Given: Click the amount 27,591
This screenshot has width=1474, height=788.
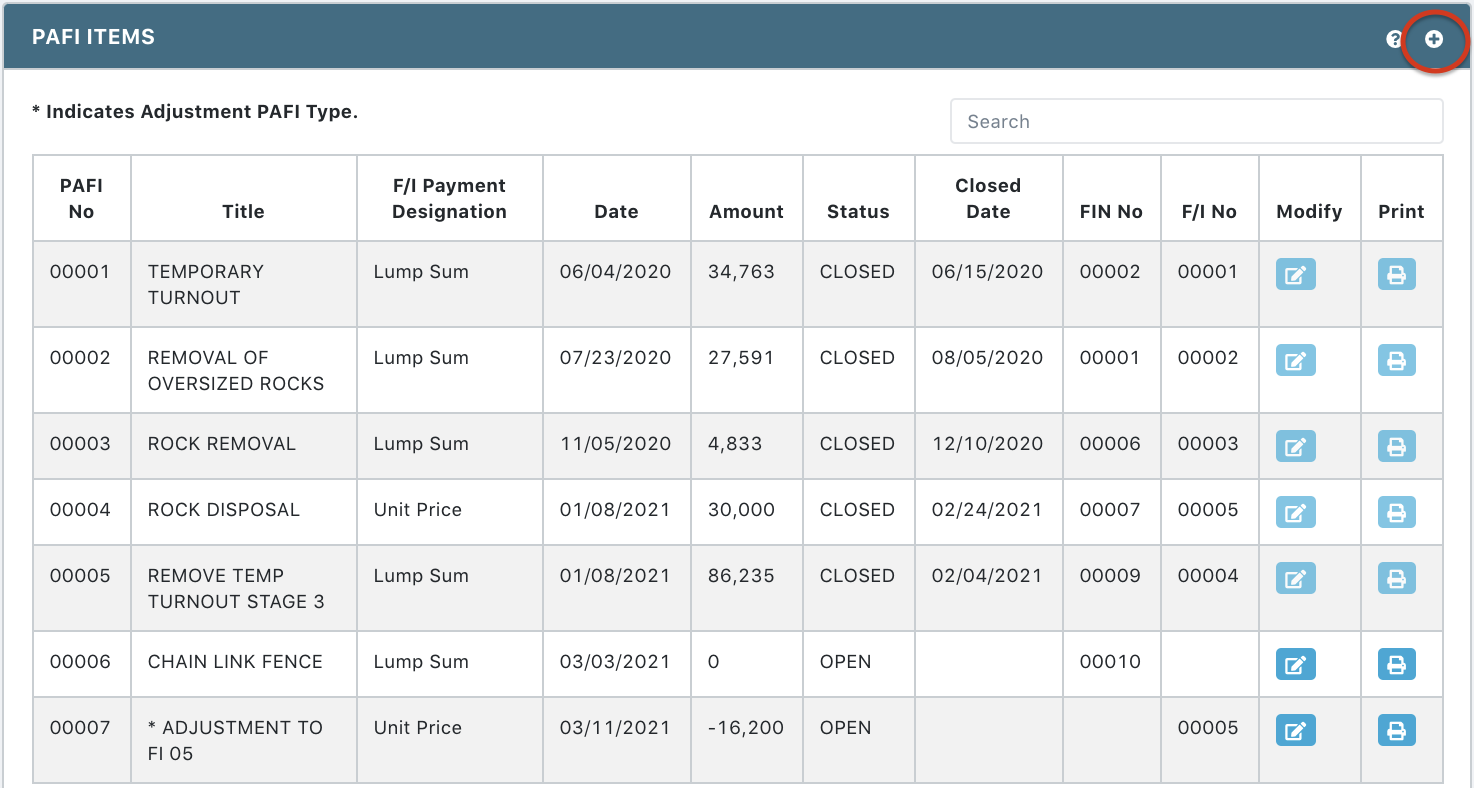Looking at the screenshot, I should point(741,357).
